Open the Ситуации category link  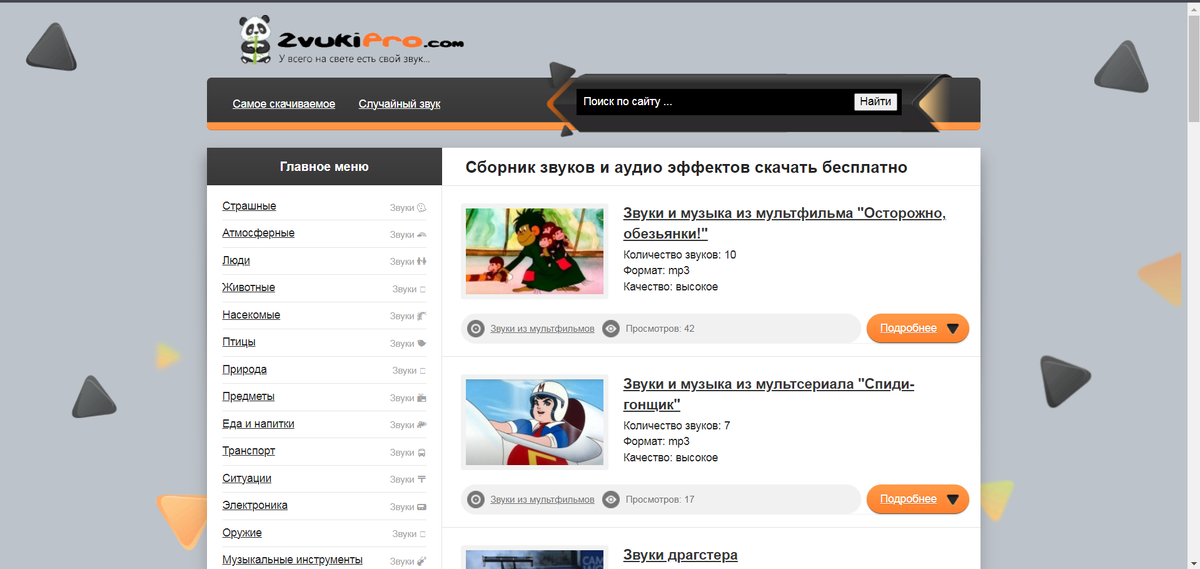pos(247,478)
